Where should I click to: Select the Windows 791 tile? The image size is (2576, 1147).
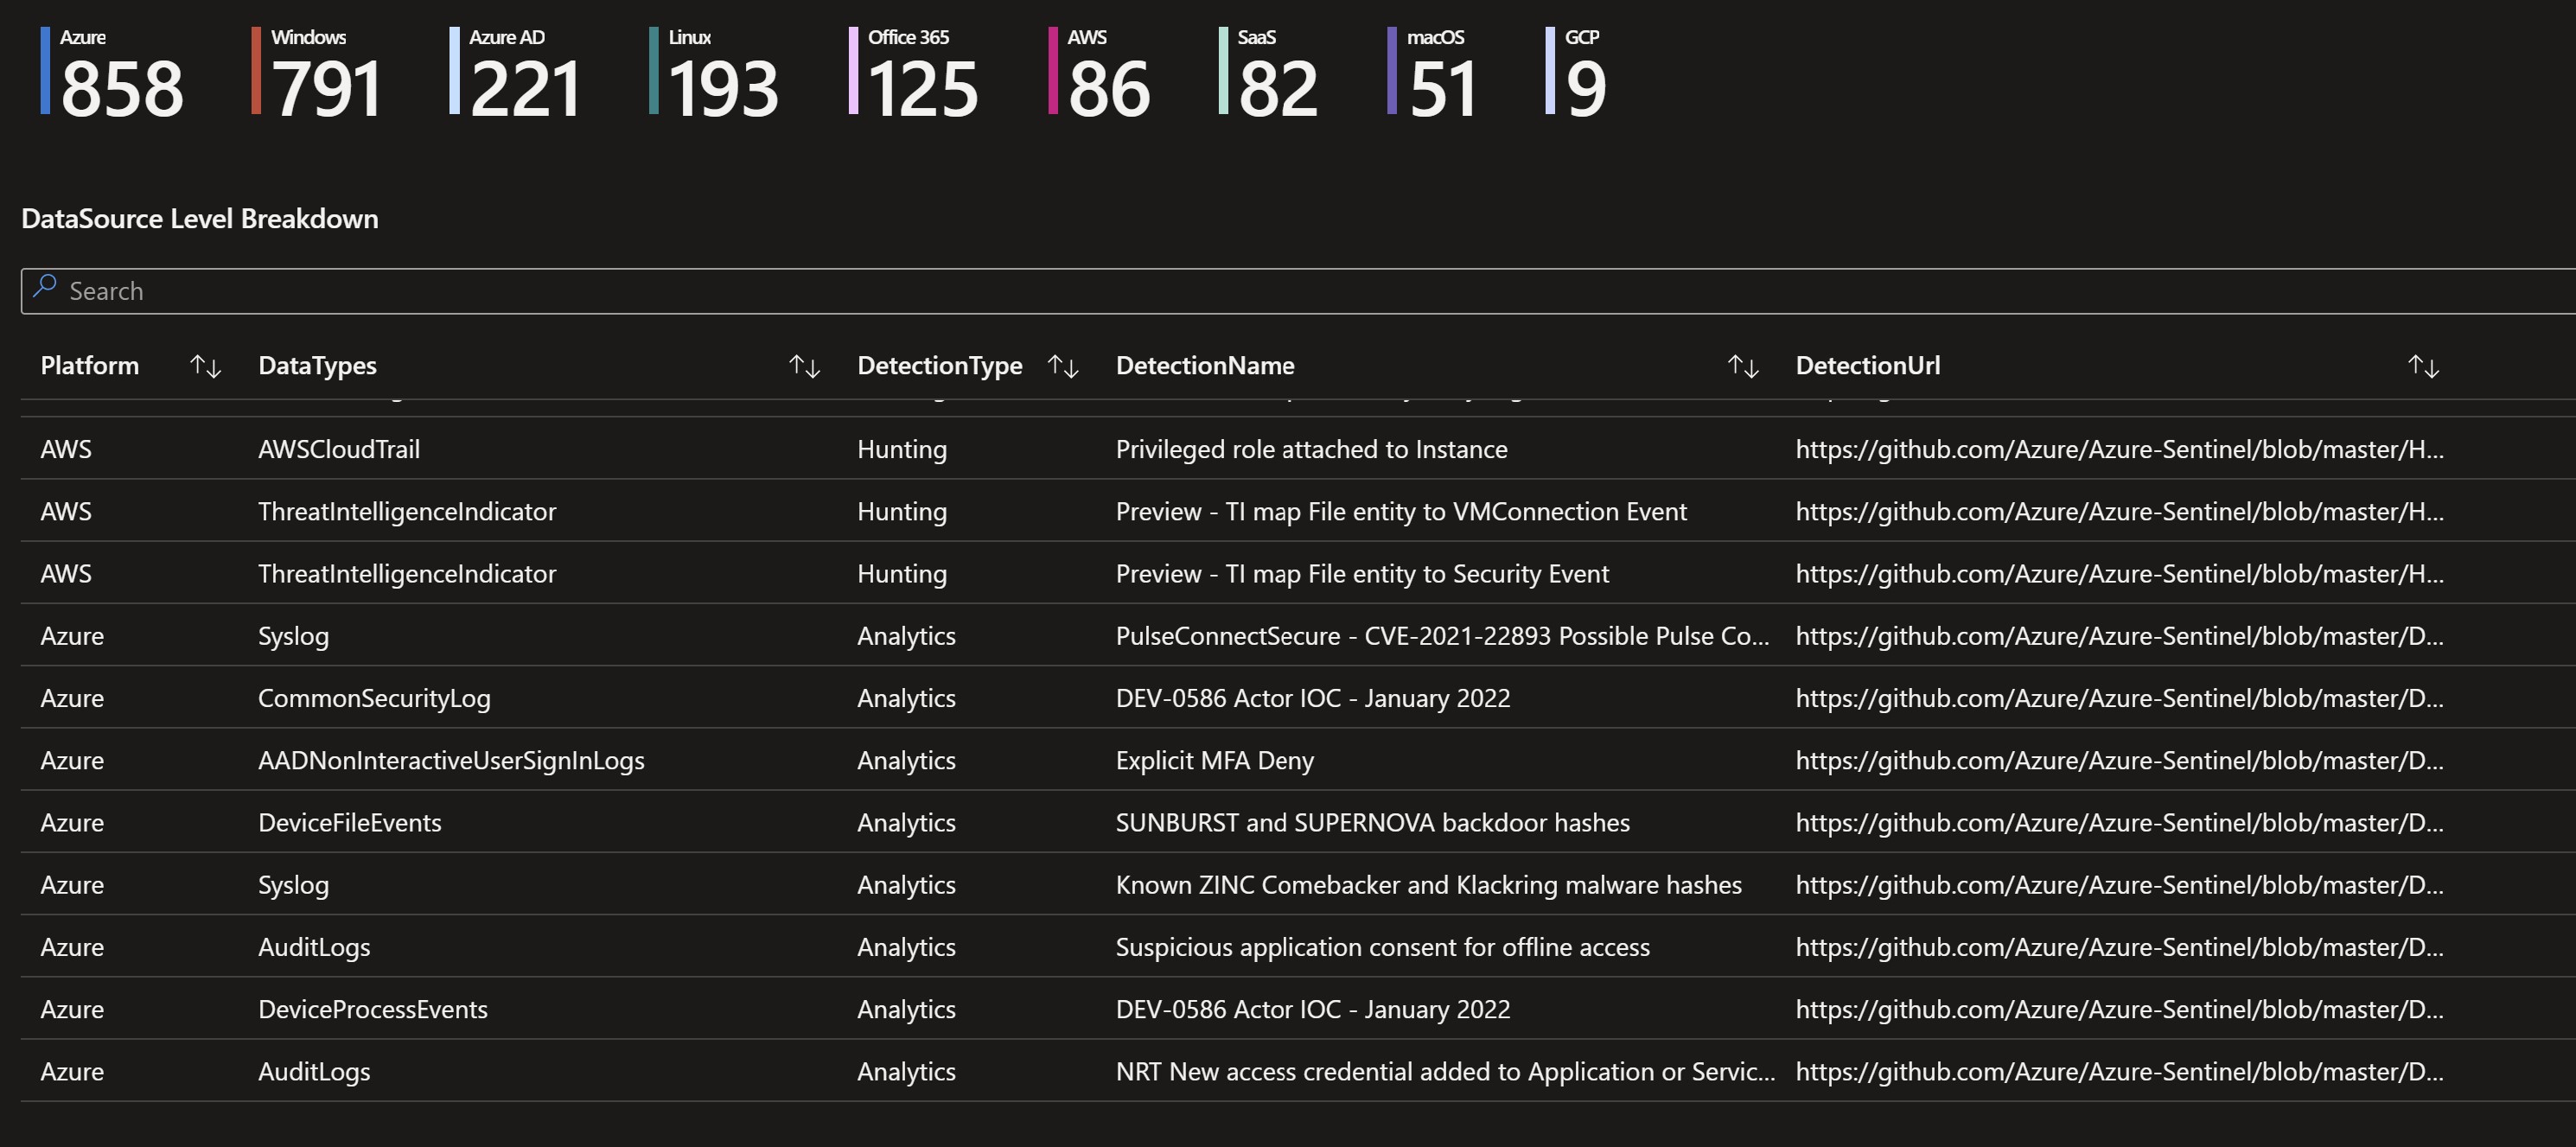316,72
